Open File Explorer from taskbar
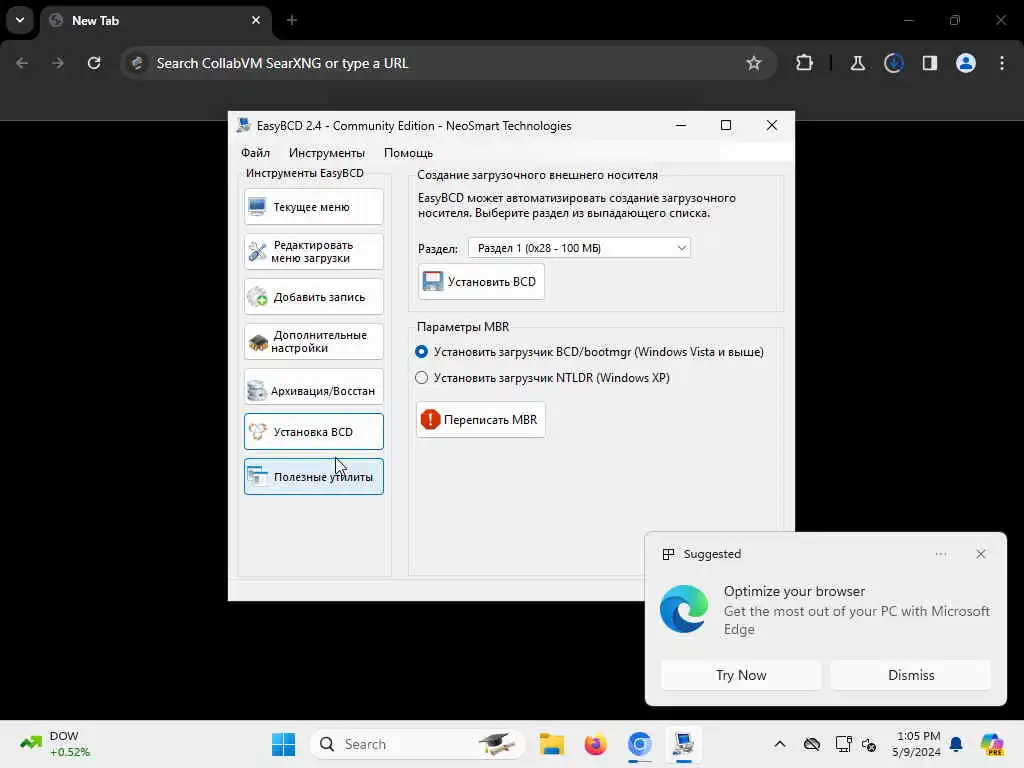The width and height of the screenshot is (1024, 768). pyautogui.click(x=552, y=744)
